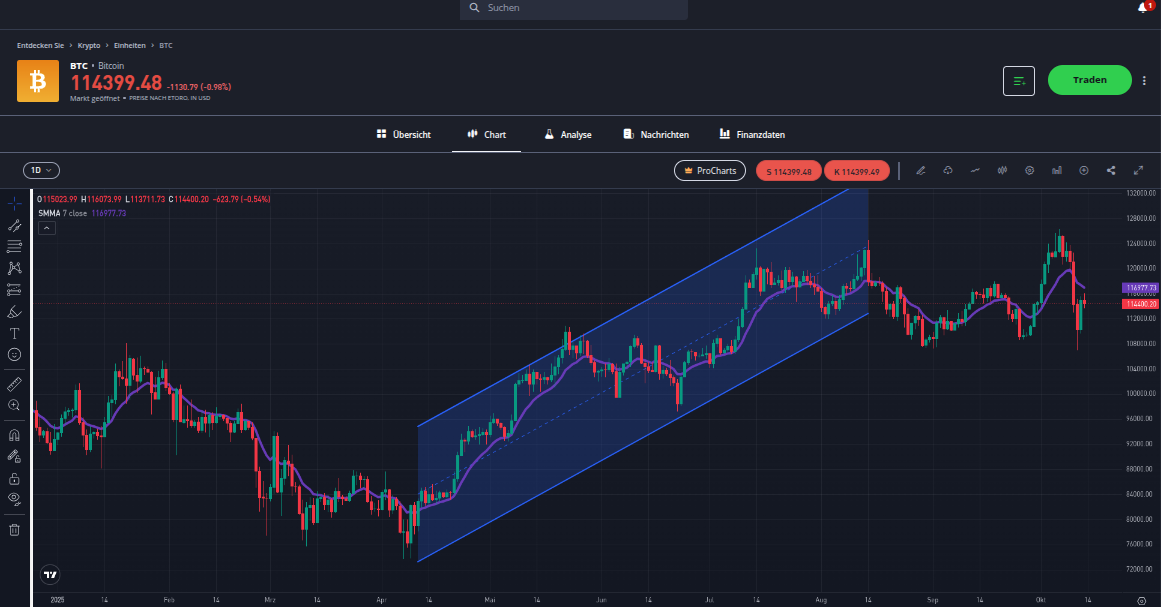Screen dimensions: 1161x607
Task: Select the text annotation tool
Action: coord(14,333)
